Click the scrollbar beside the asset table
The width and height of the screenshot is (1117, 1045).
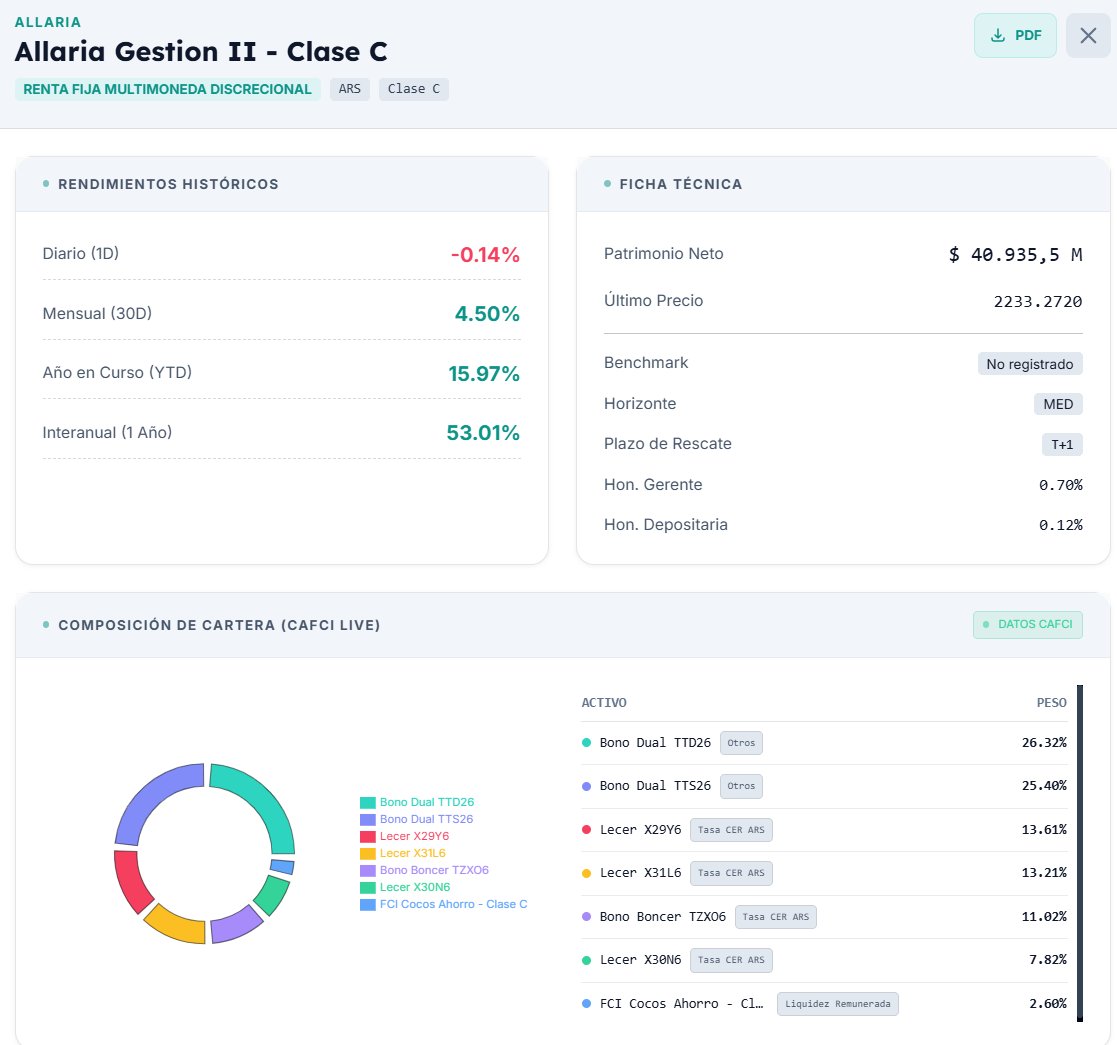tap(1080, 853)
